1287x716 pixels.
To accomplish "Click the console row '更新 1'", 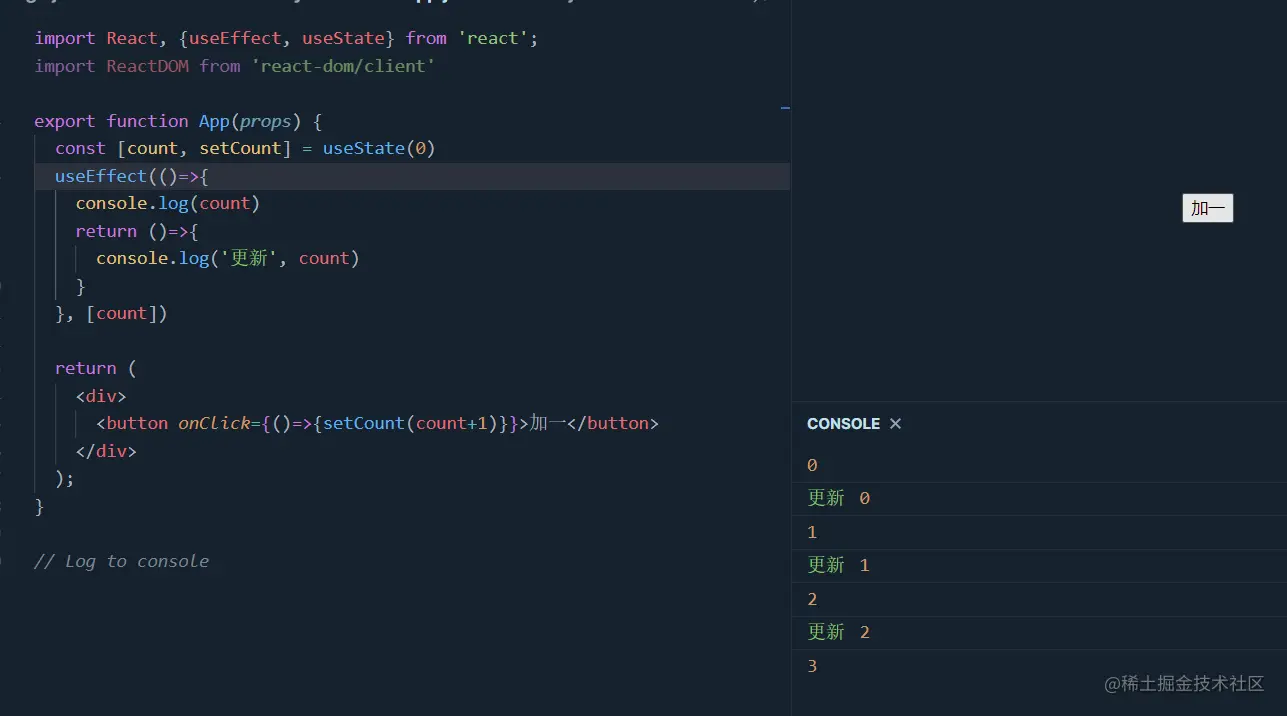I will coord(1039,565).
